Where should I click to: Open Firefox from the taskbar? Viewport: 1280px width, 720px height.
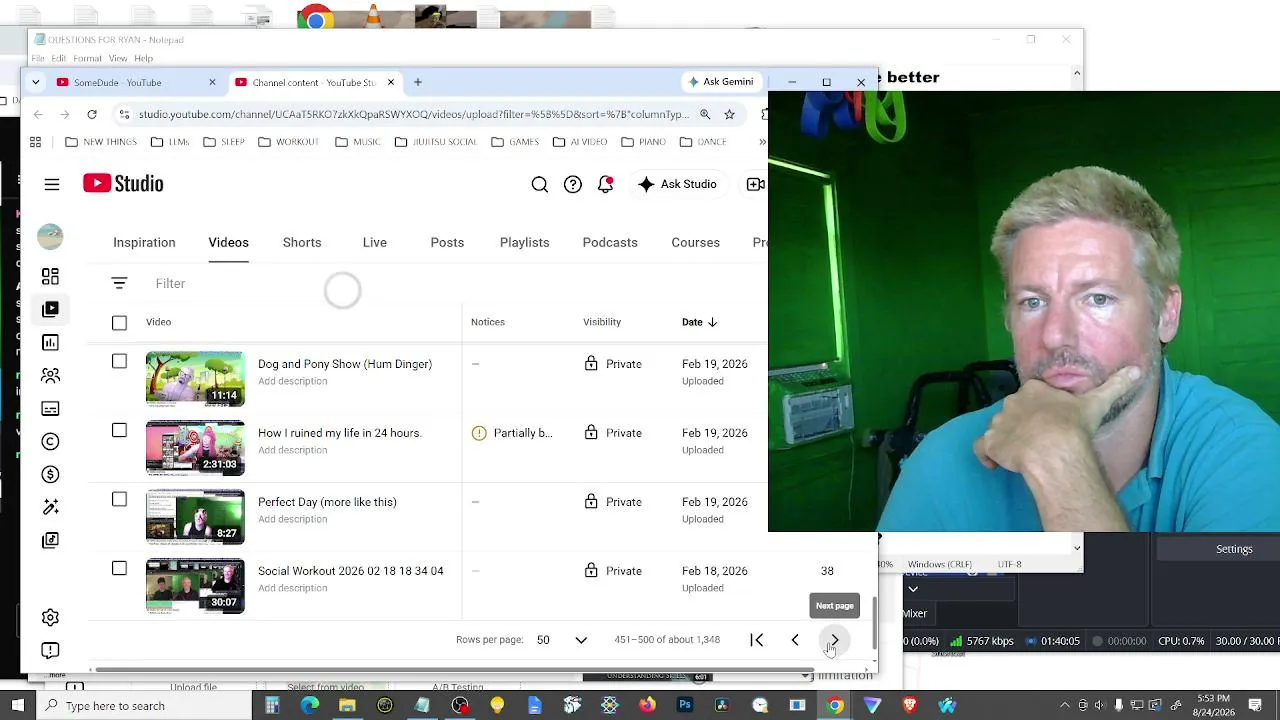click(647, 706)
